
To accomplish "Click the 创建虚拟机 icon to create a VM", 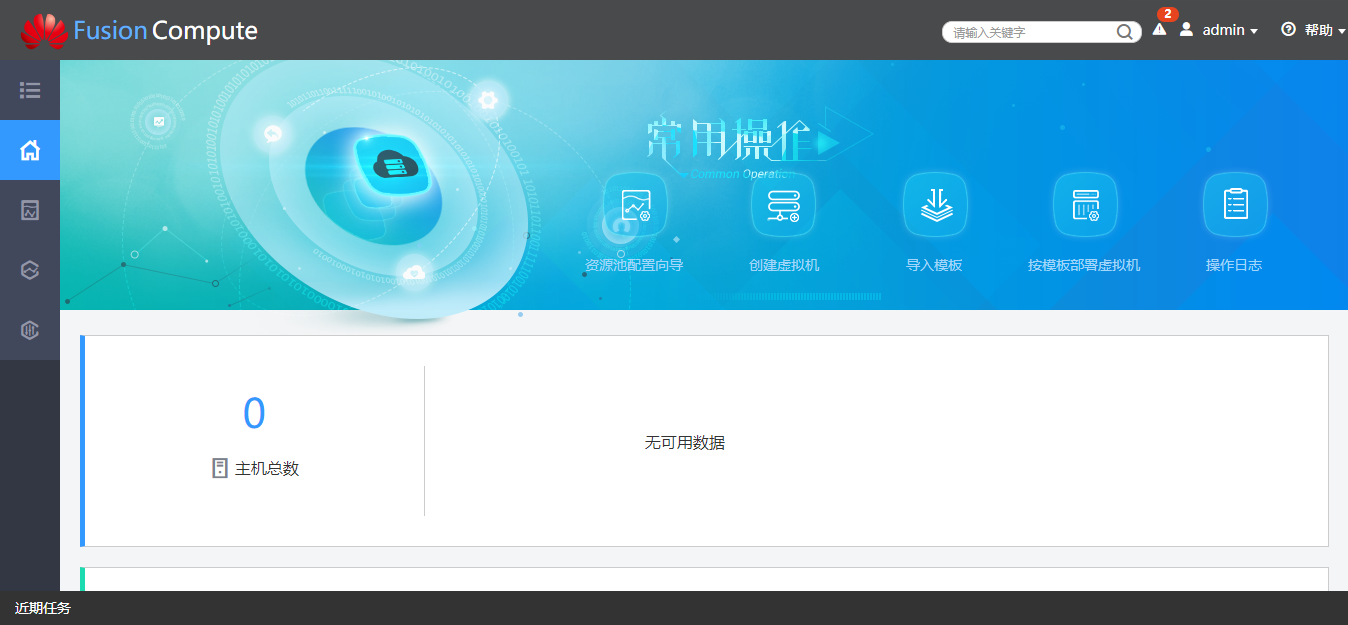I will (783, 205).
